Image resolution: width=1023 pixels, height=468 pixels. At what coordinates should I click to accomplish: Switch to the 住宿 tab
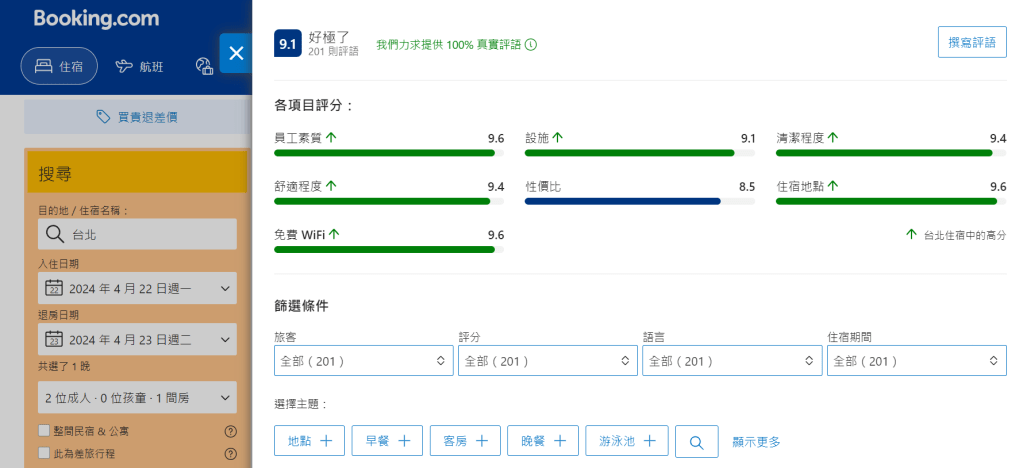tap(59, 67)
